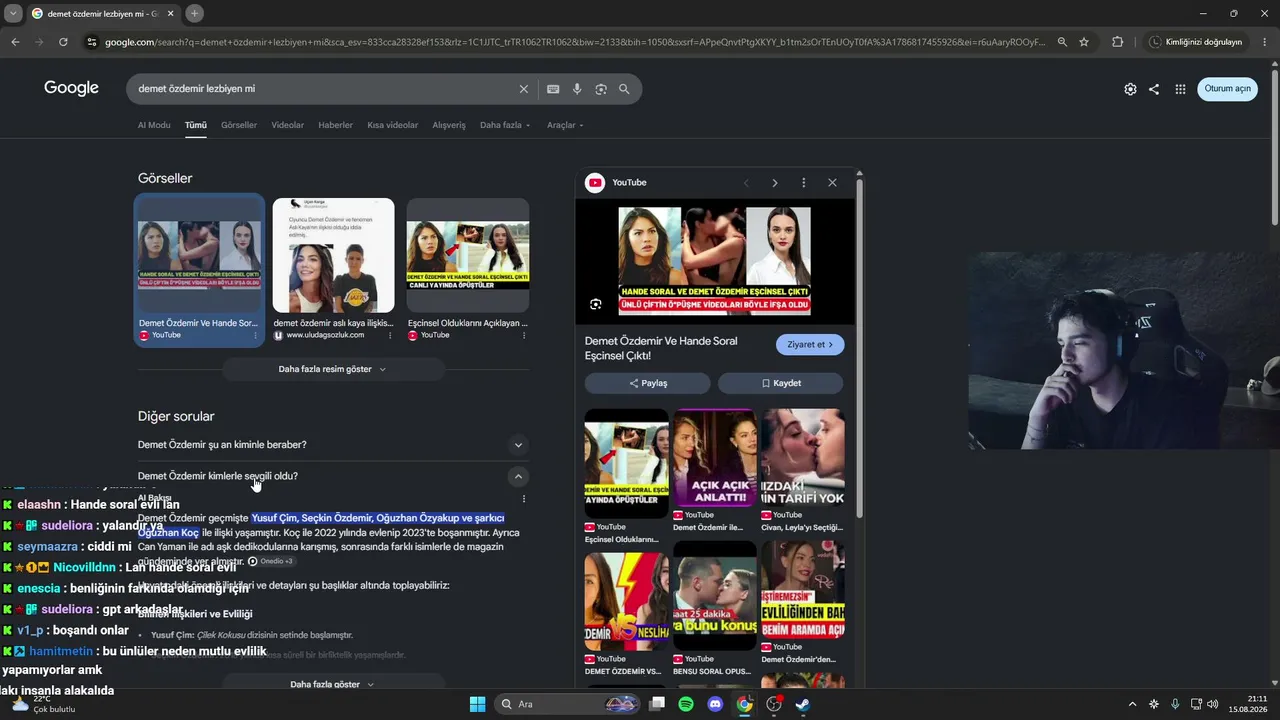Close the image preview panel
The height and width of the screenshot is (720, 1280).
pyautogui.click(x=832, y=183)
